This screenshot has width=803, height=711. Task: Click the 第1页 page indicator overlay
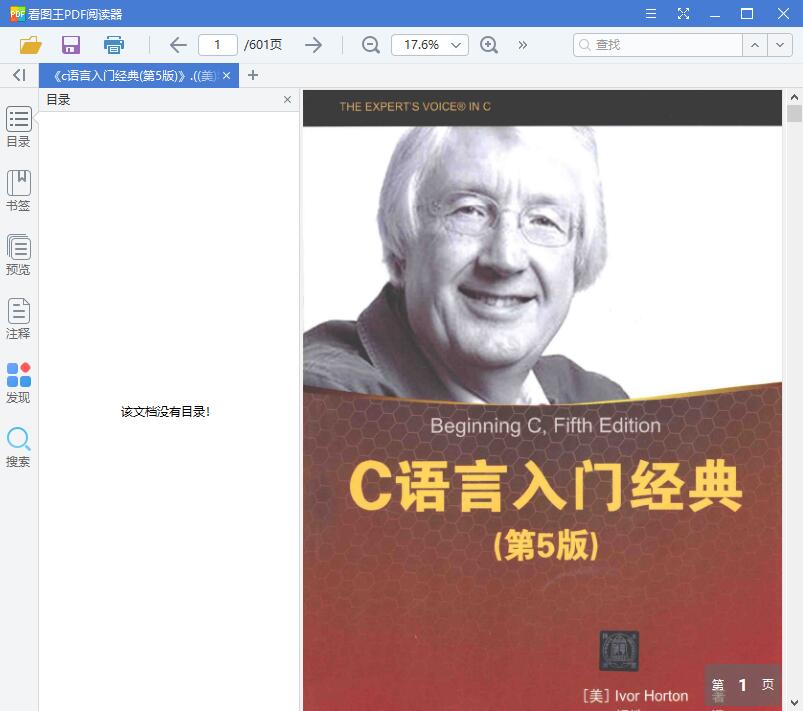(x=743, y=685)
